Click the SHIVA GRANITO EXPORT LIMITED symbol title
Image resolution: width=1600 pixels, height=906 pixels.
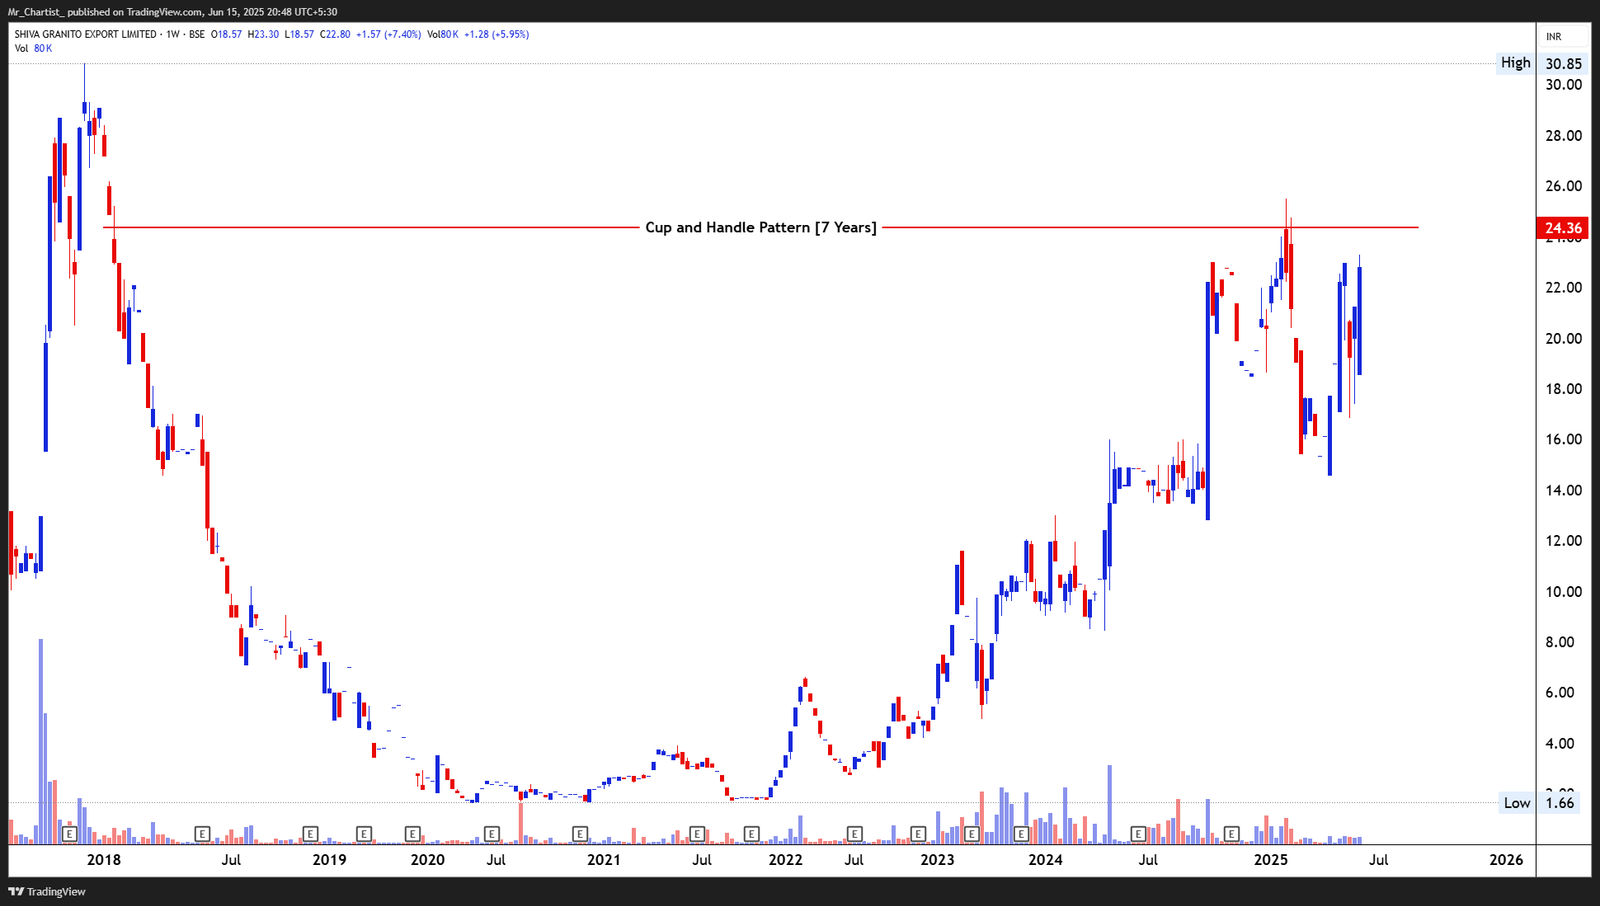85,34
